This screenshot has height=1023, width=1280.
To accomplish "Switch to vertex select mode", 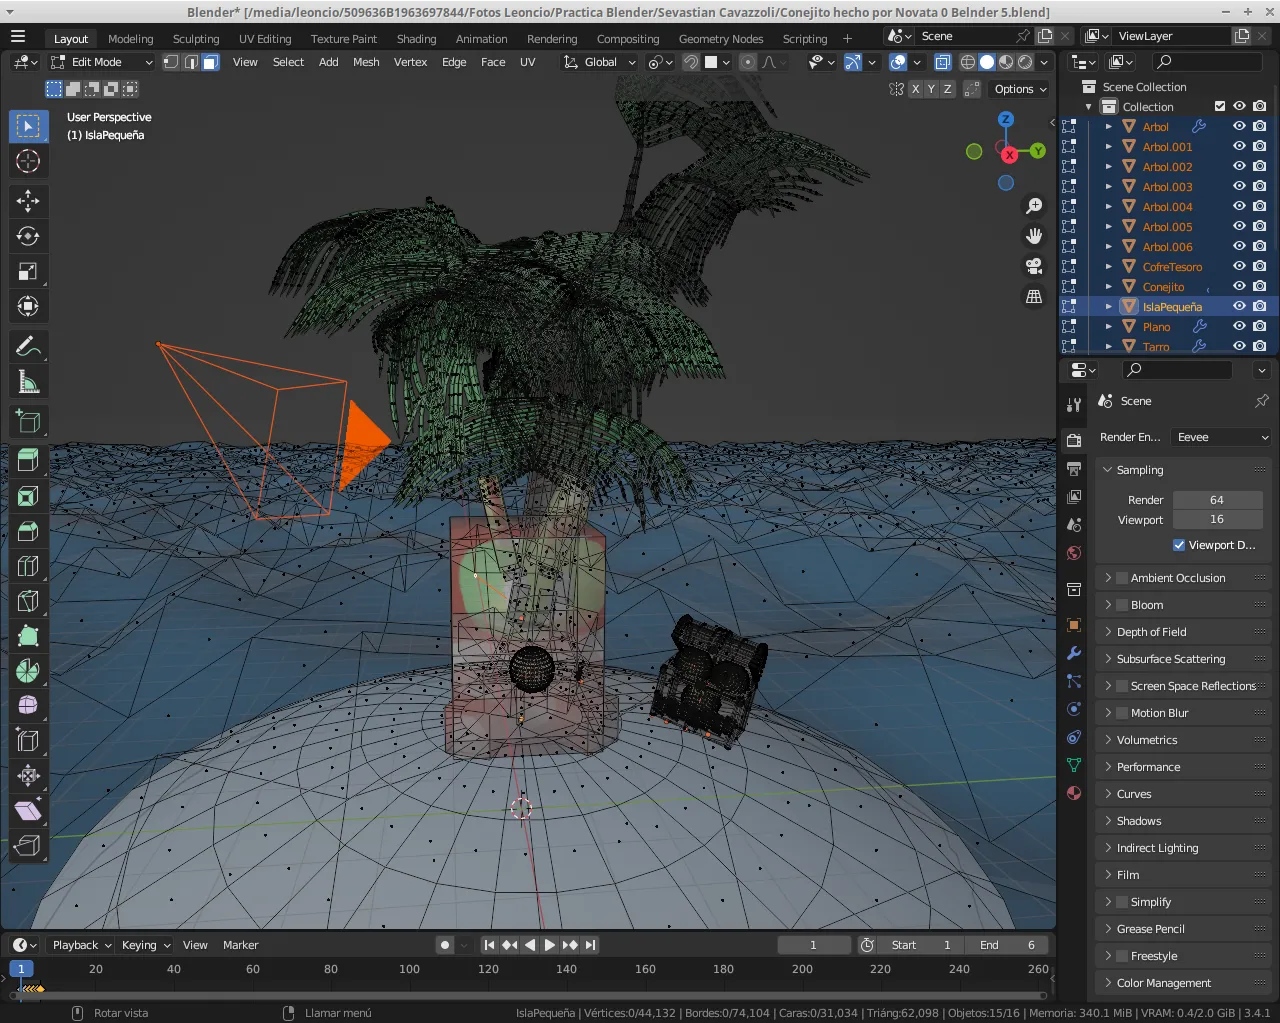I will [x=171, y=62].
